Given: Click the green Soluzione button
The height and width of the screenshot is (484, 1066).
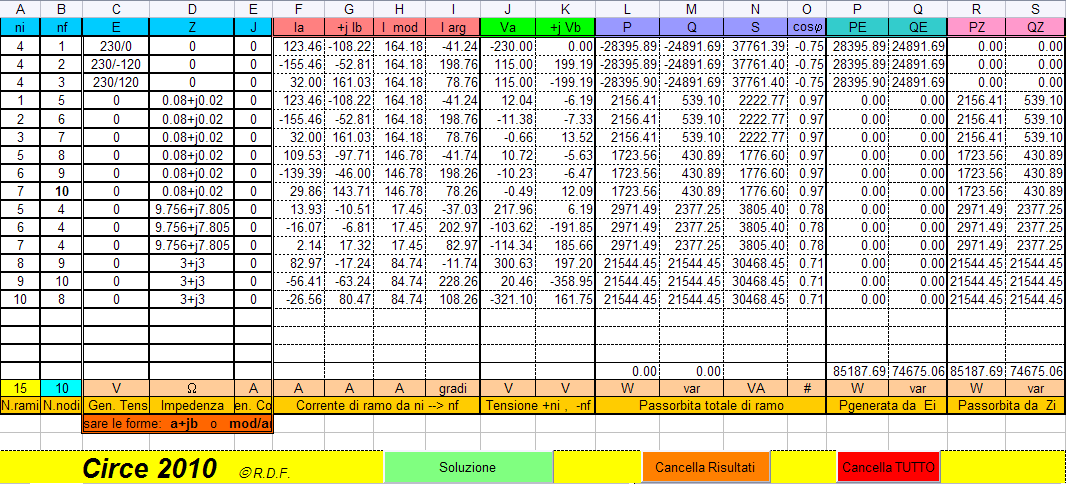Looking at the screenshot, I should (468, 467).
